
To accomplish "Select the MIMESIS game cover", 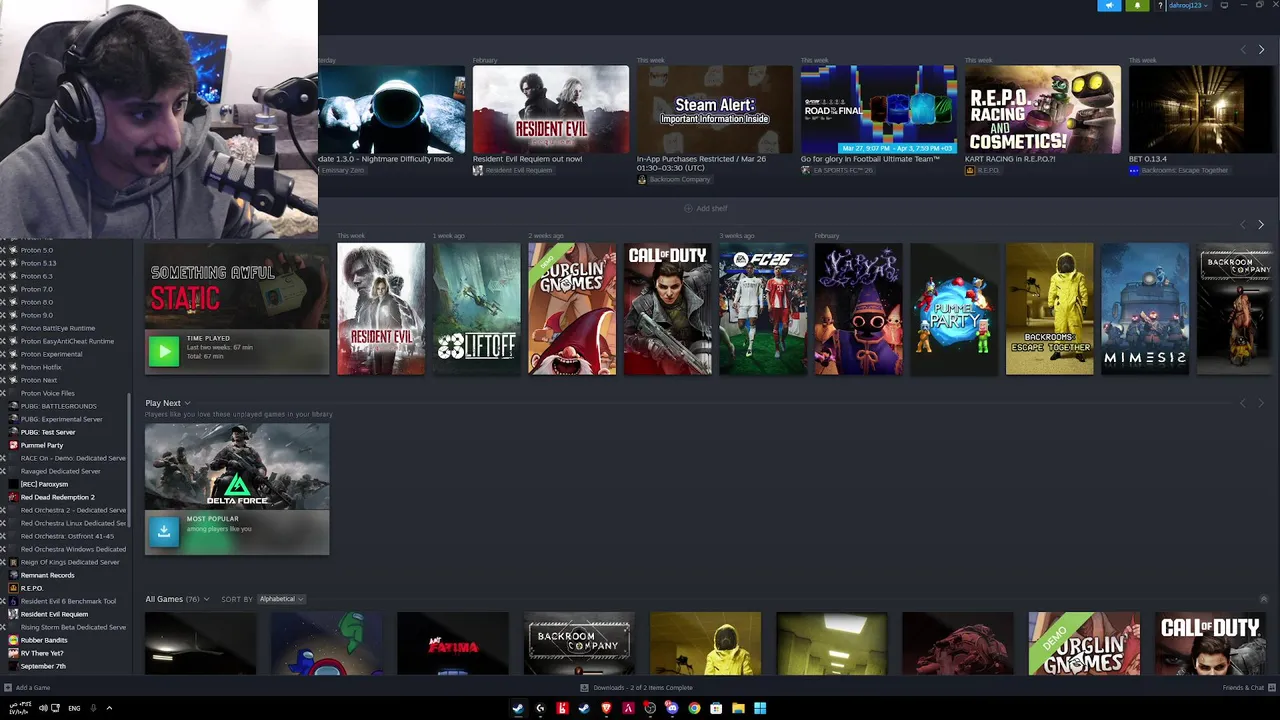I will 1145,309.
